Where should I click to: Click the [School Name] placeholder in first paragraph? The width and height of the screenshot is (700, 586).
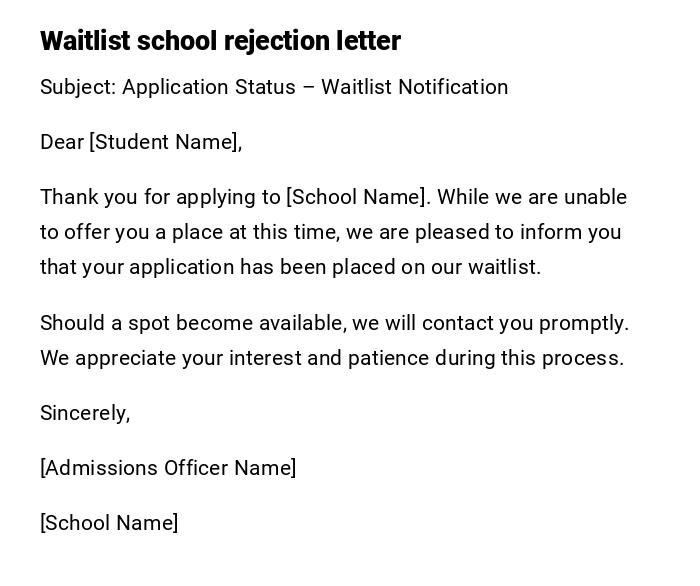coord(357,197)
